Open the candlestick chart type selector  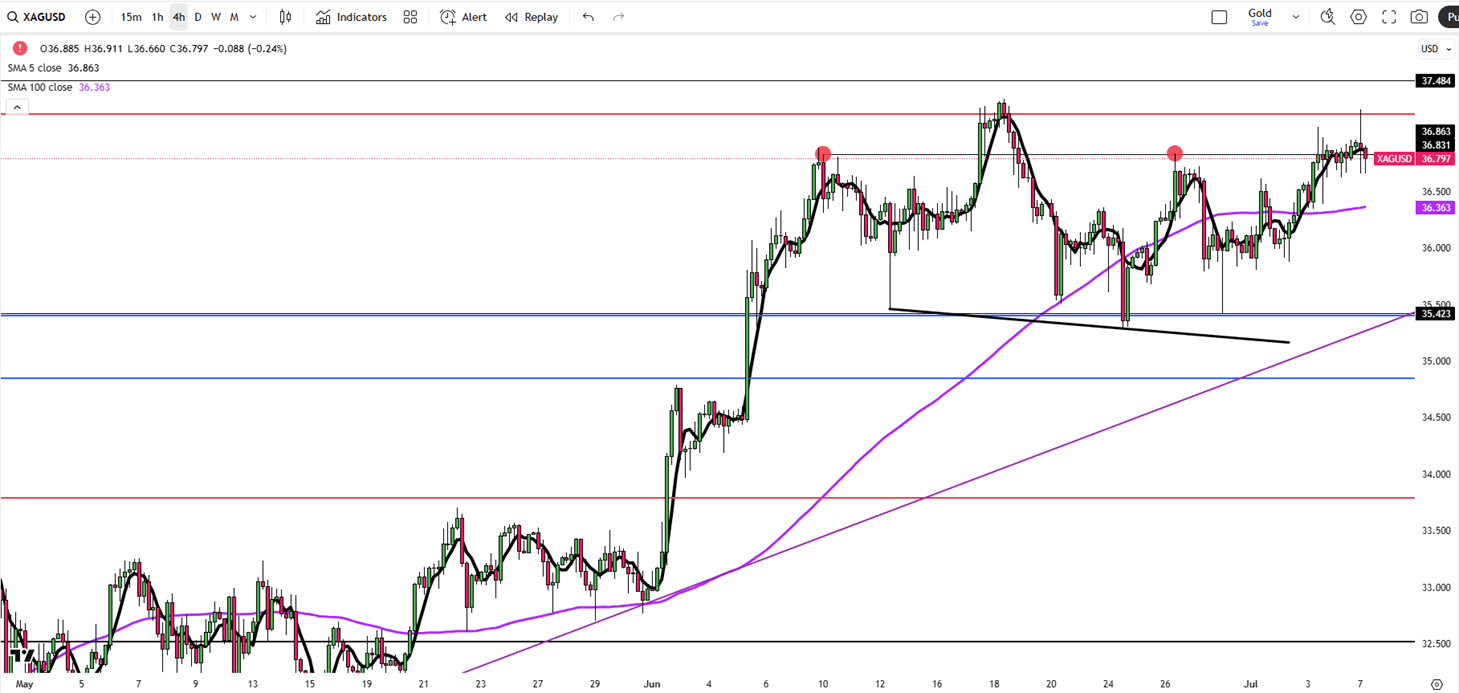(x=286, y=17)
